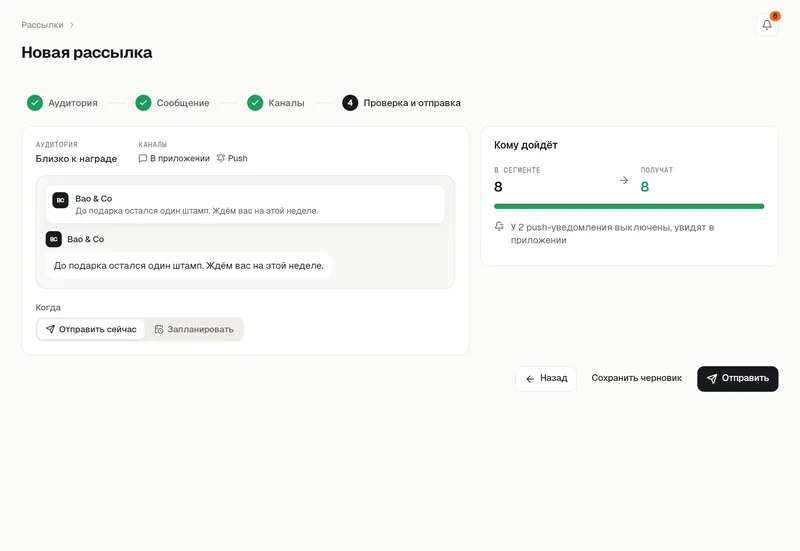The width and height of the screenshot is (800, 551).
Task: Click the В сегменте count 8
Action: [498, 187]
